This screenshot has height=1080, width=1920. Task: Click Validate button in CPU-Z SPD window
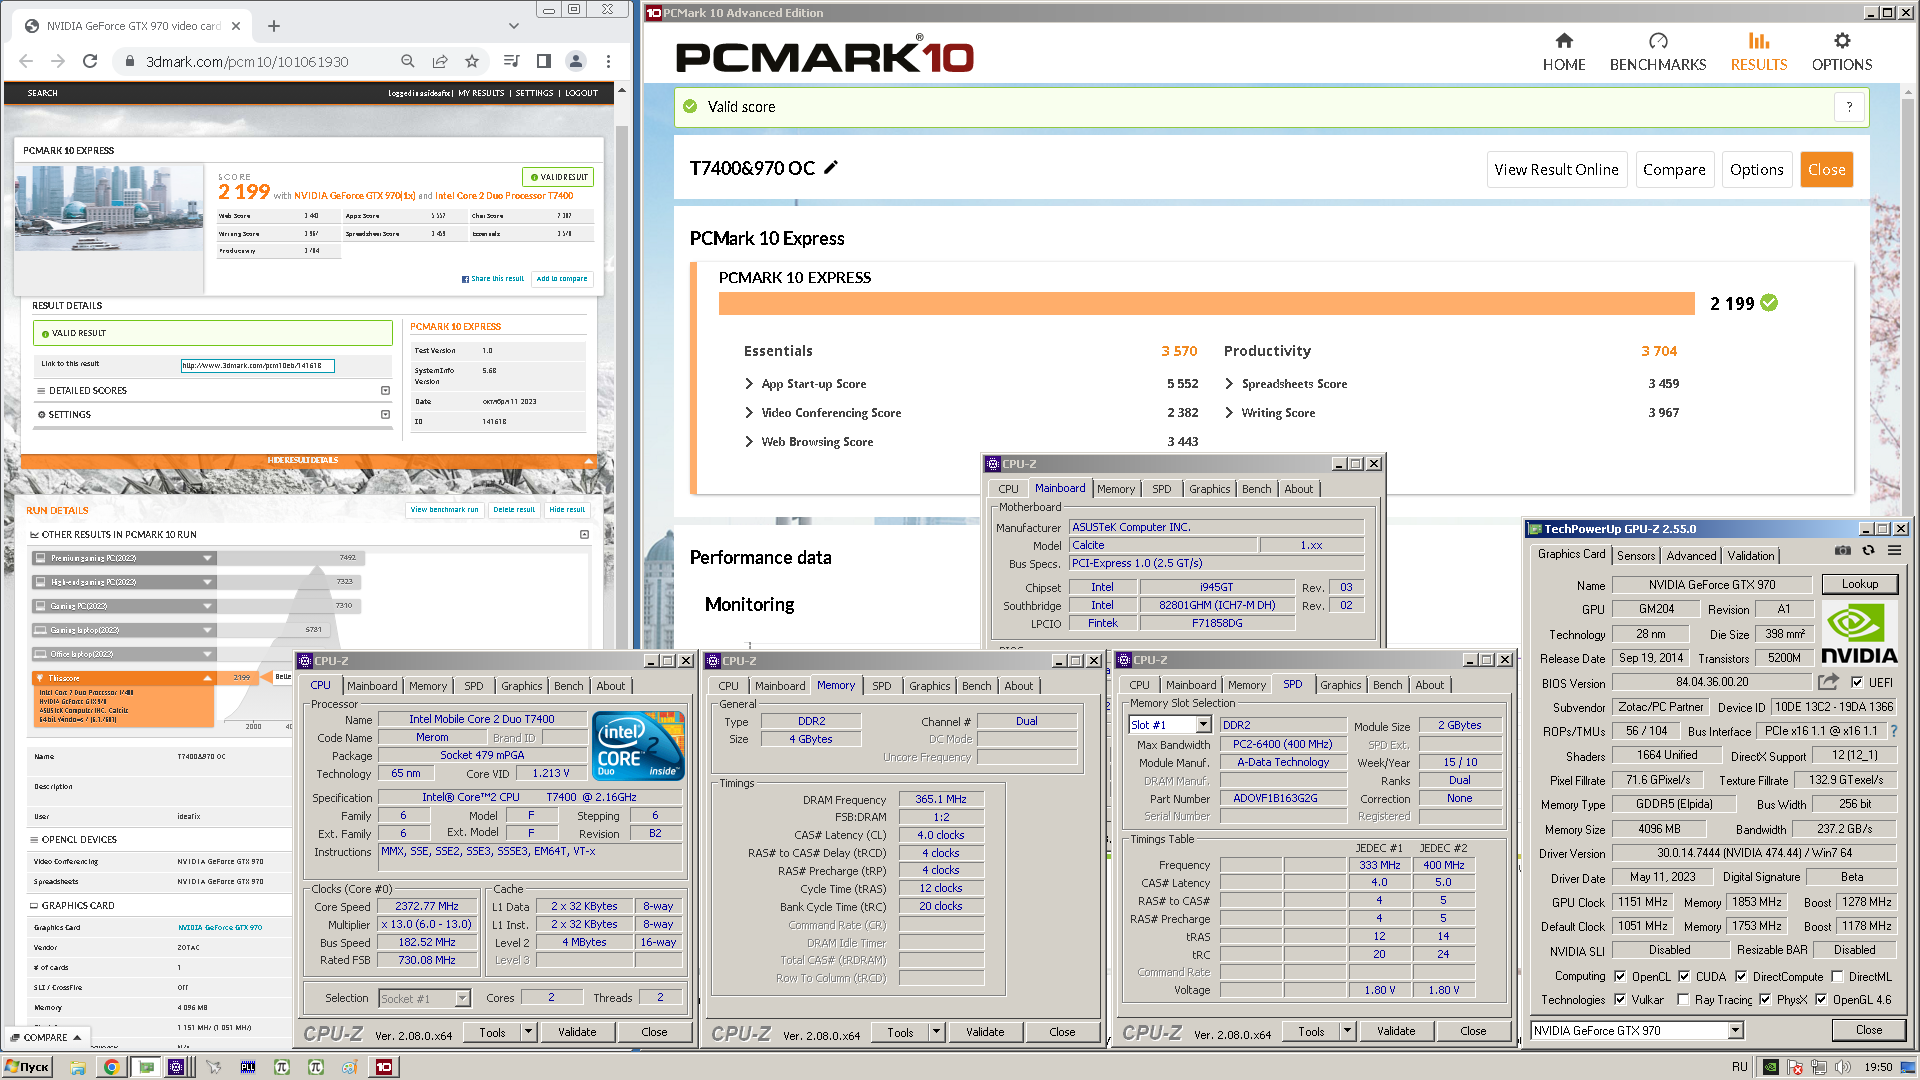click(x=1395, y=1031)
